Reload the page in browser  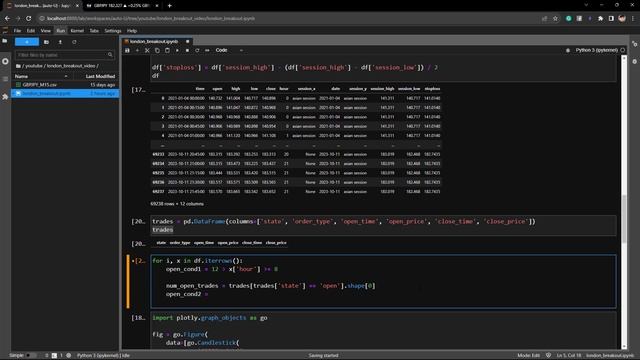(x=29, y=18)
